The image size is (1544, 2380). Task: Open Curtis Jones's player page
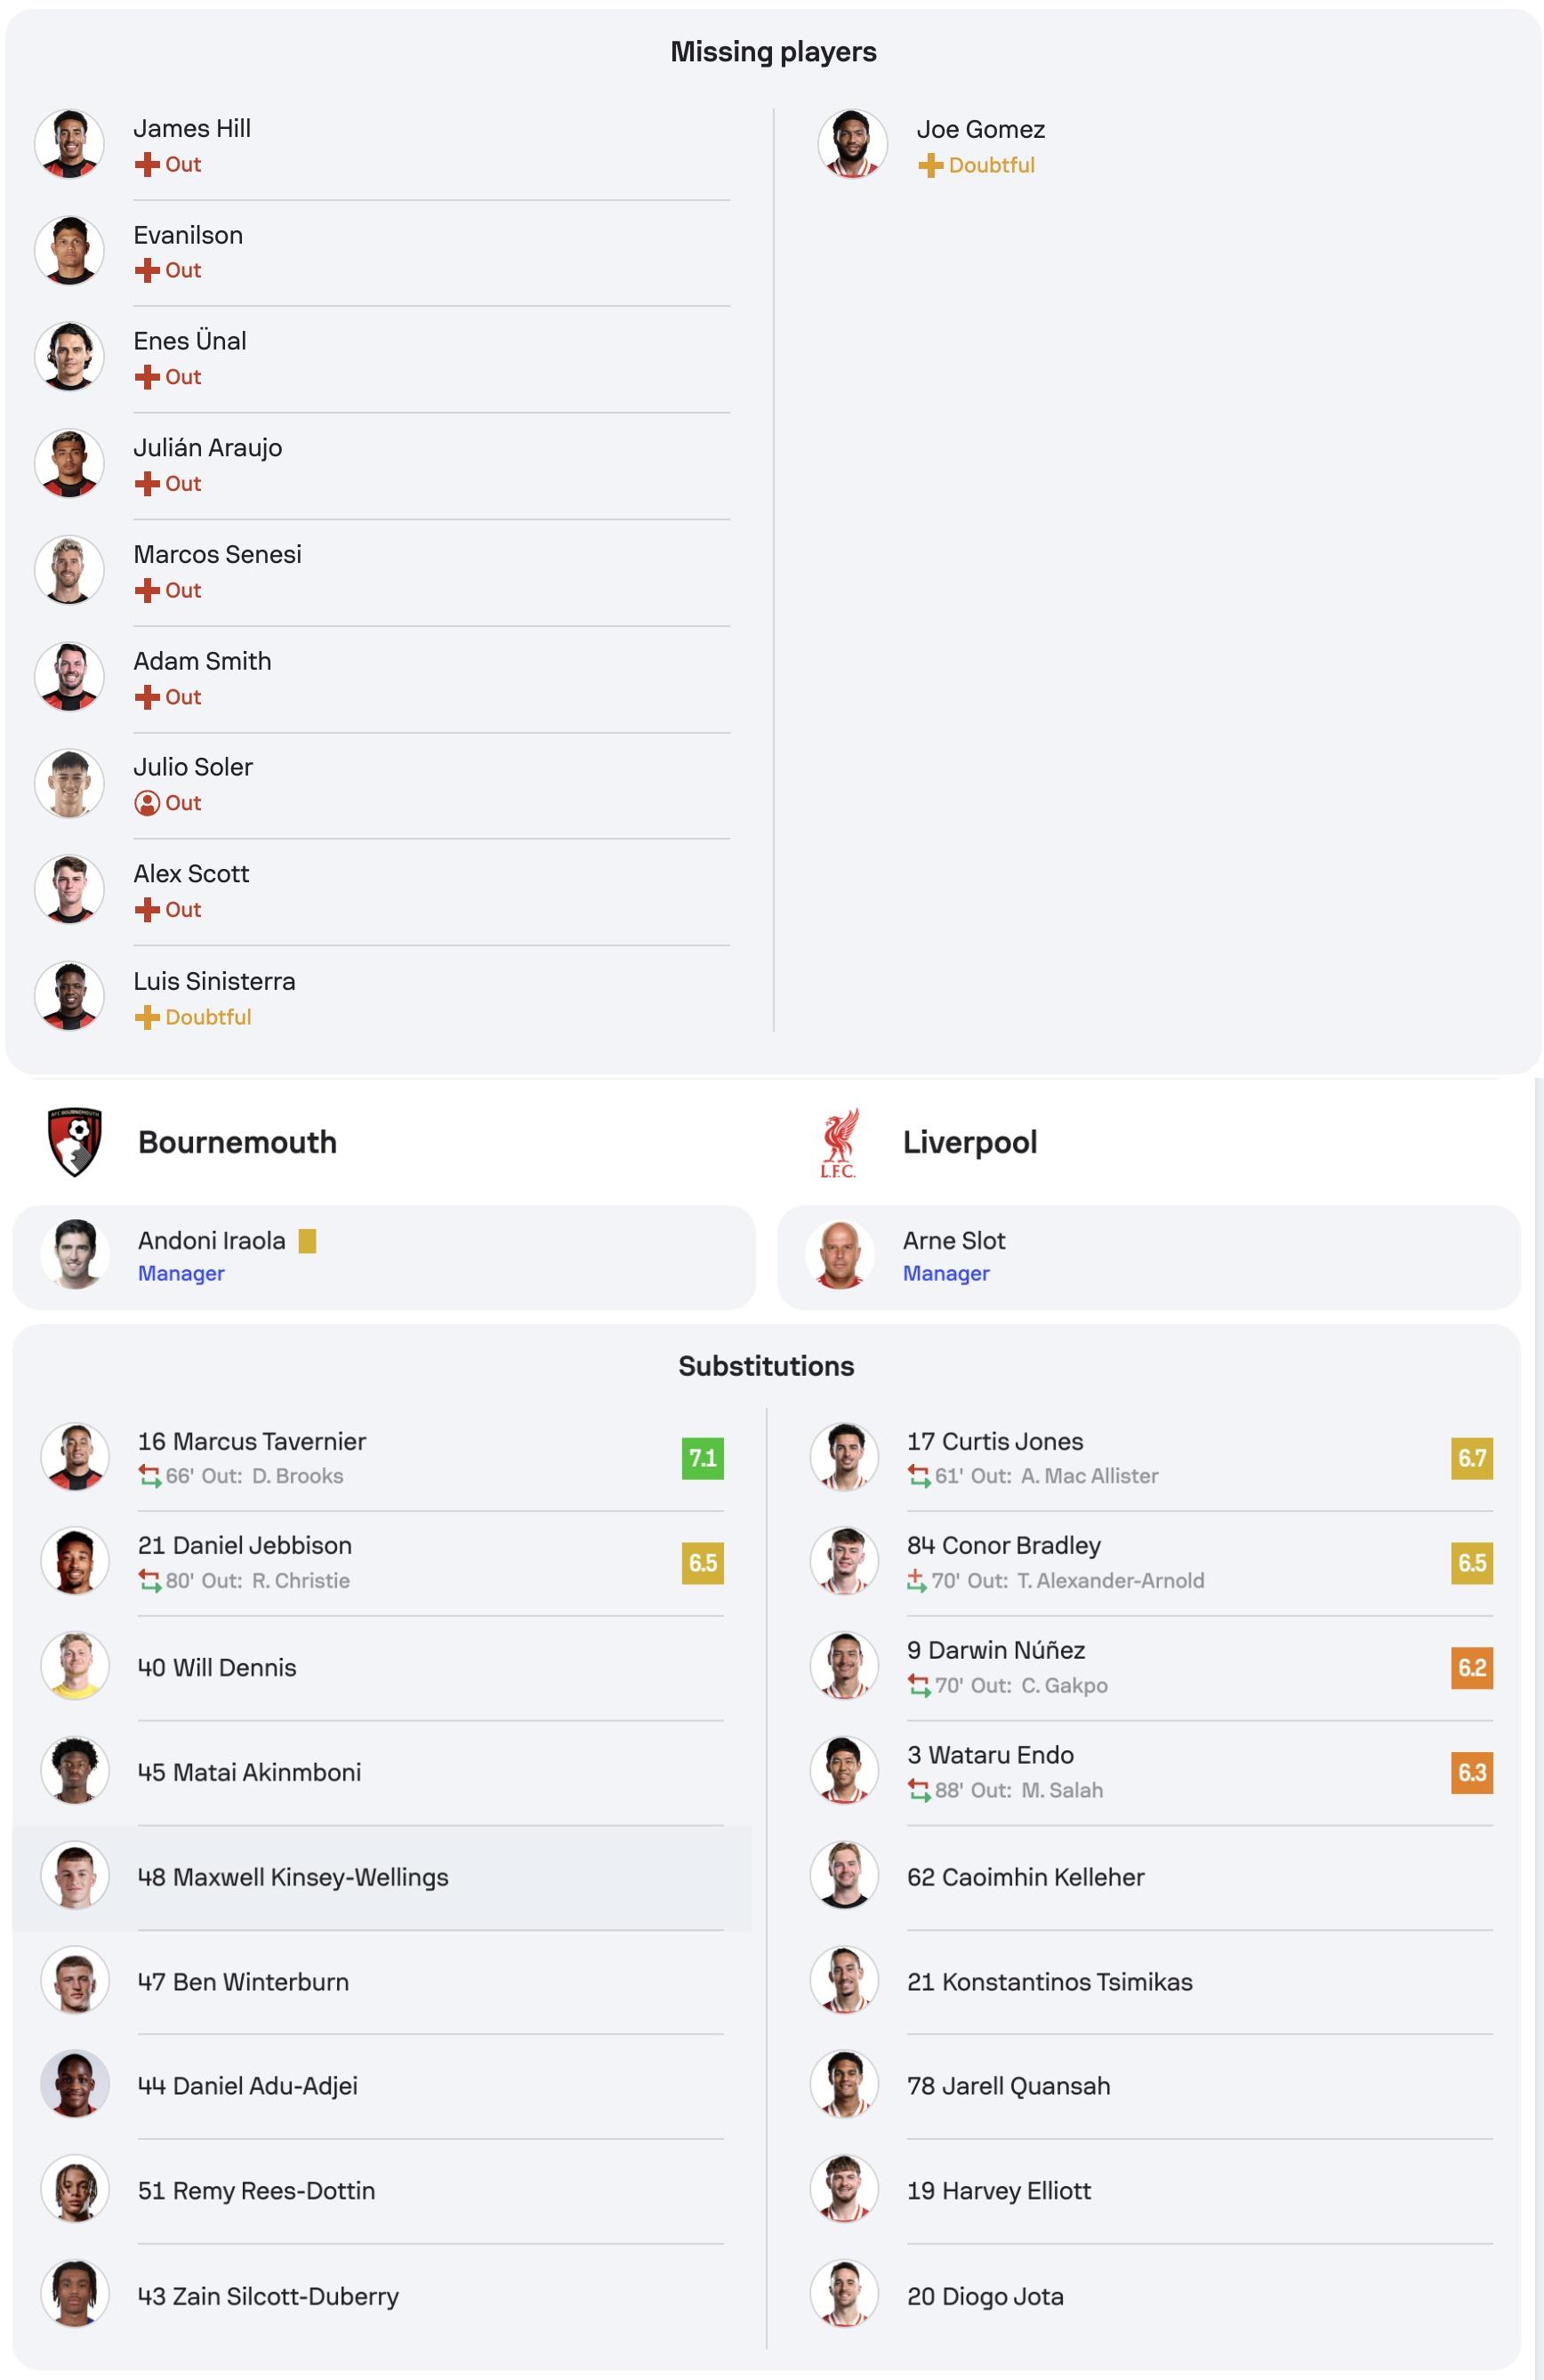(x=994, y=1441)
